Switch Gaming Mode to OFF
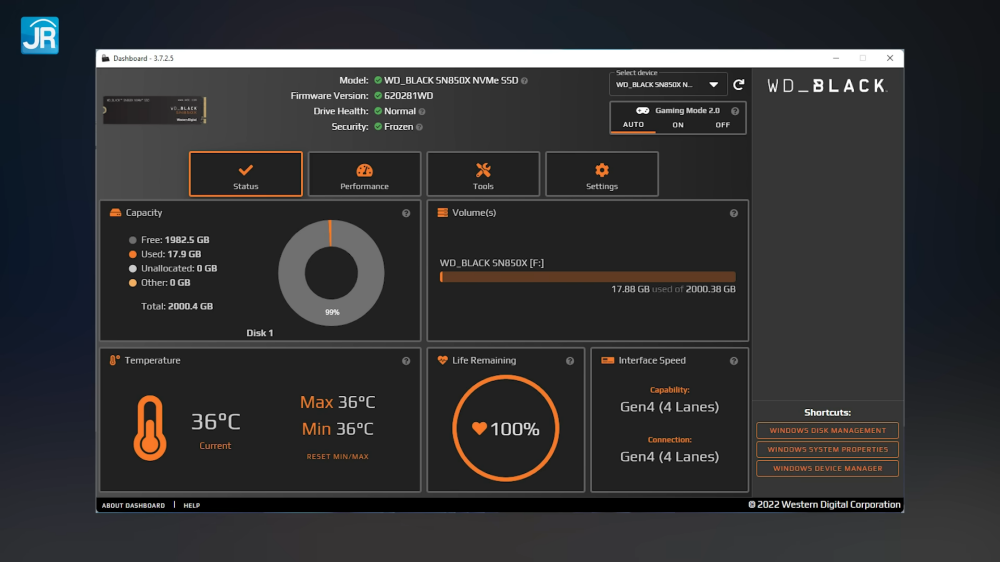 [x=722, y=125]
